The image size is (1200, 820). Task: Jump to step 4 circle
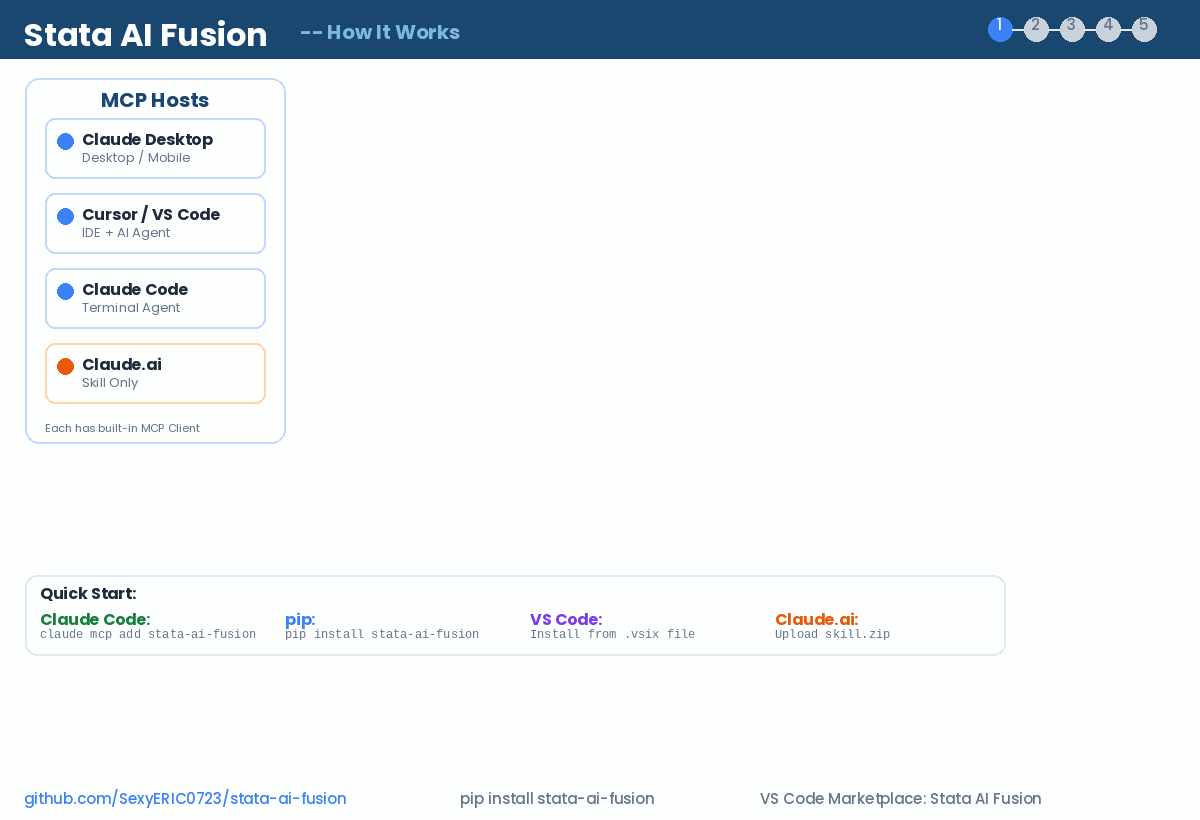tap(1108, 29)
